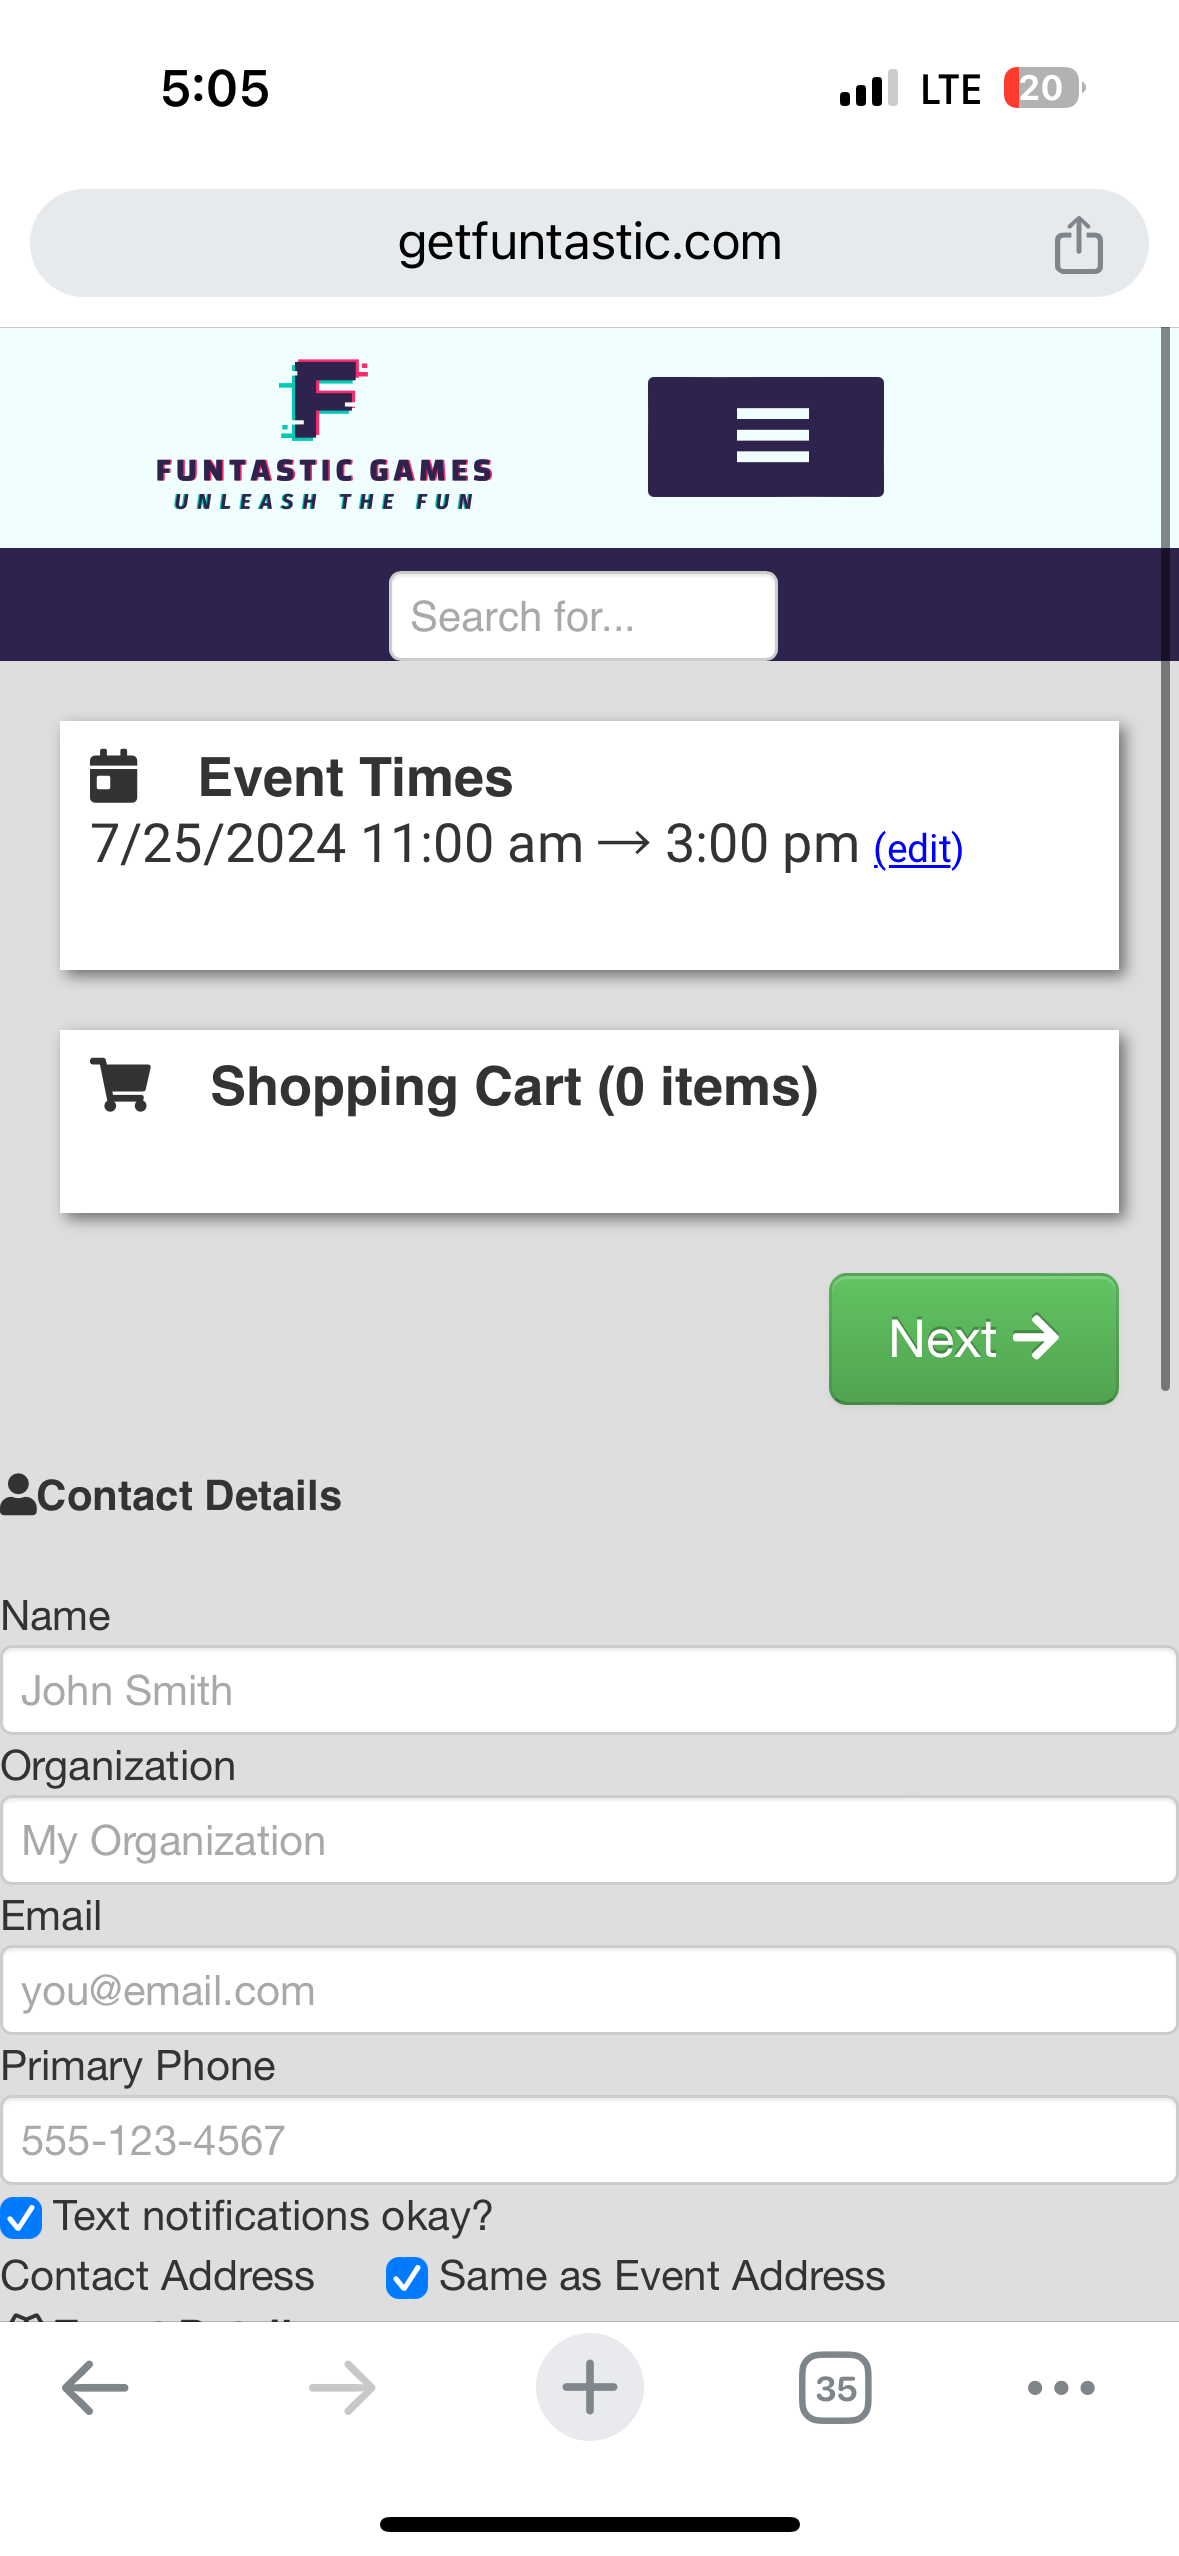Screen dimensions: 1179x2556
Task: Click the calendar icon beside Event Times
Action: (x=114, y=776)
